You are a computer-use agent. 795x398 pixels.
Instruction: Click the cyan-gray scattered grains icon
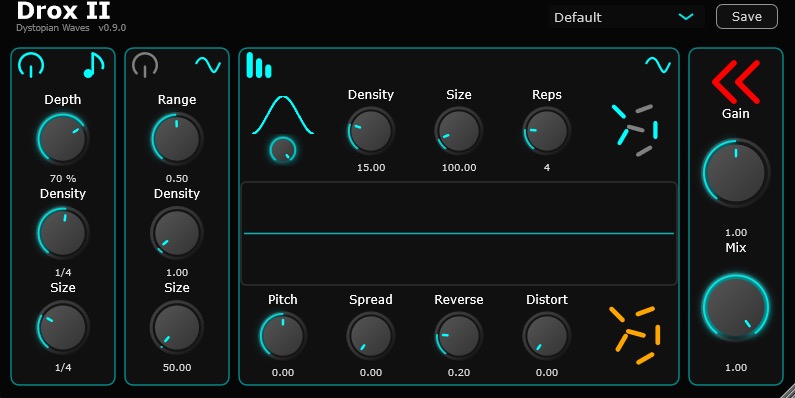[635, 130]
